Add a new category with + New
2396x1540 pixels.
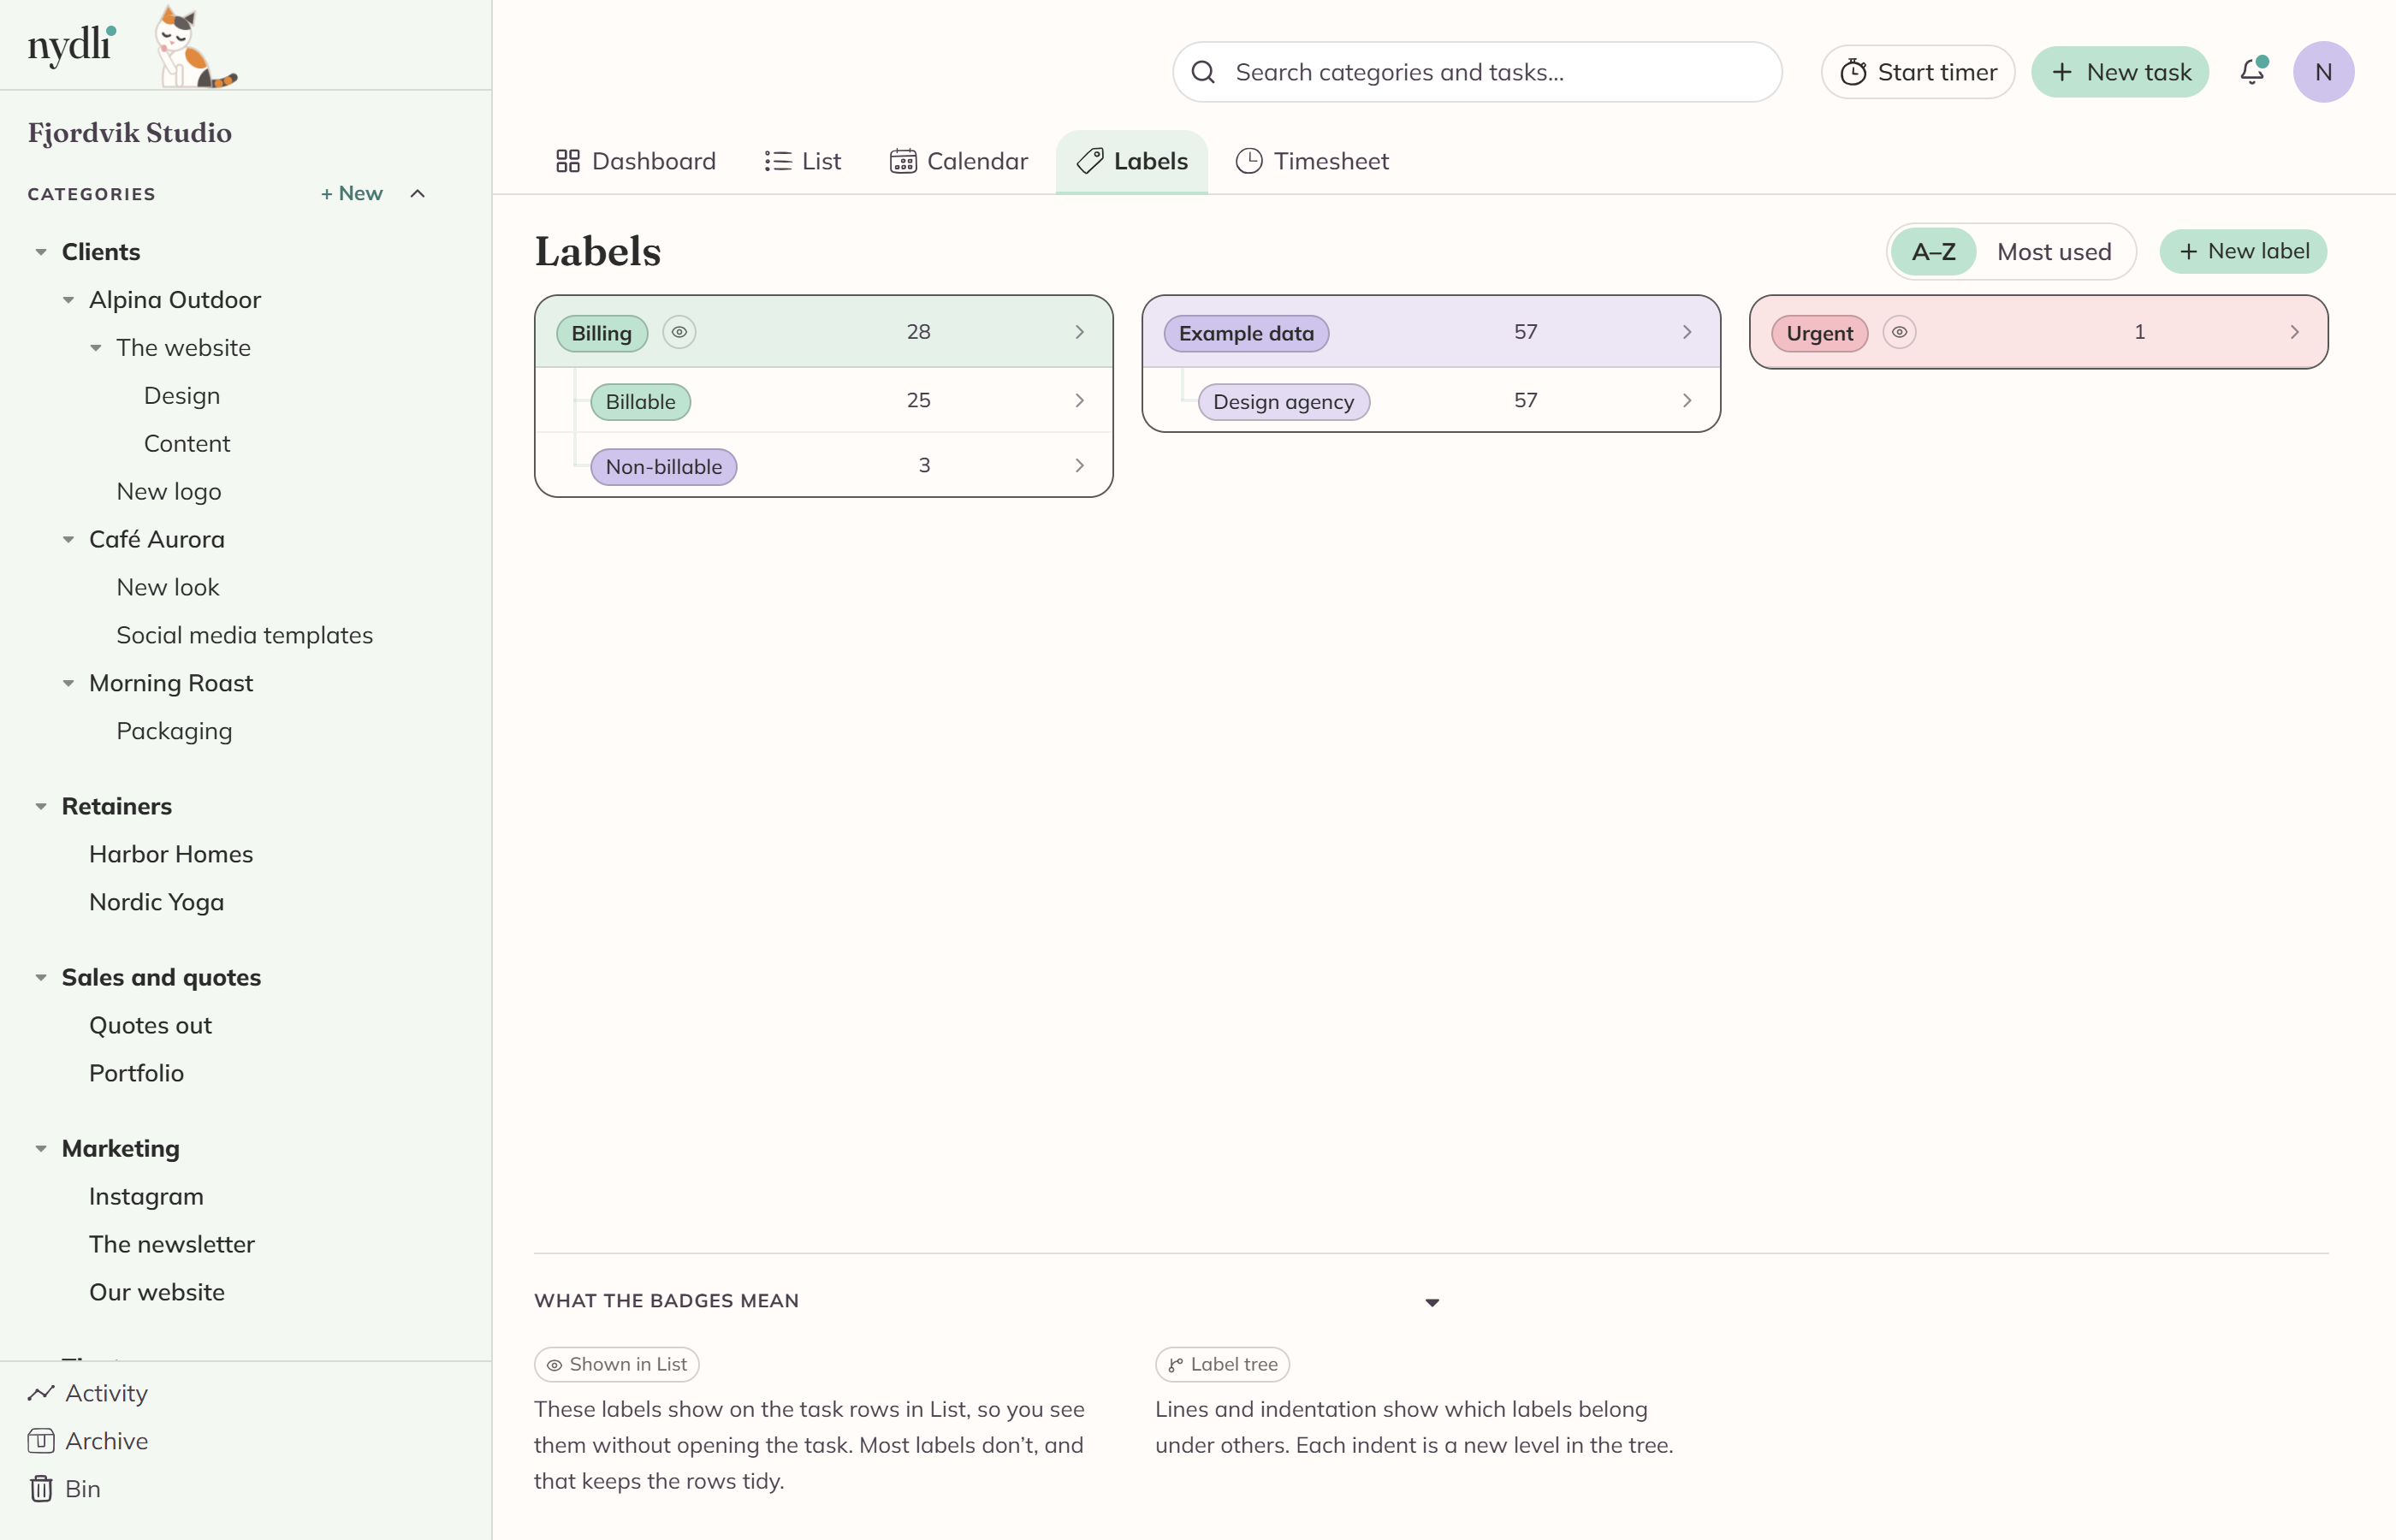pyautogui.click(x=352, y=194)
